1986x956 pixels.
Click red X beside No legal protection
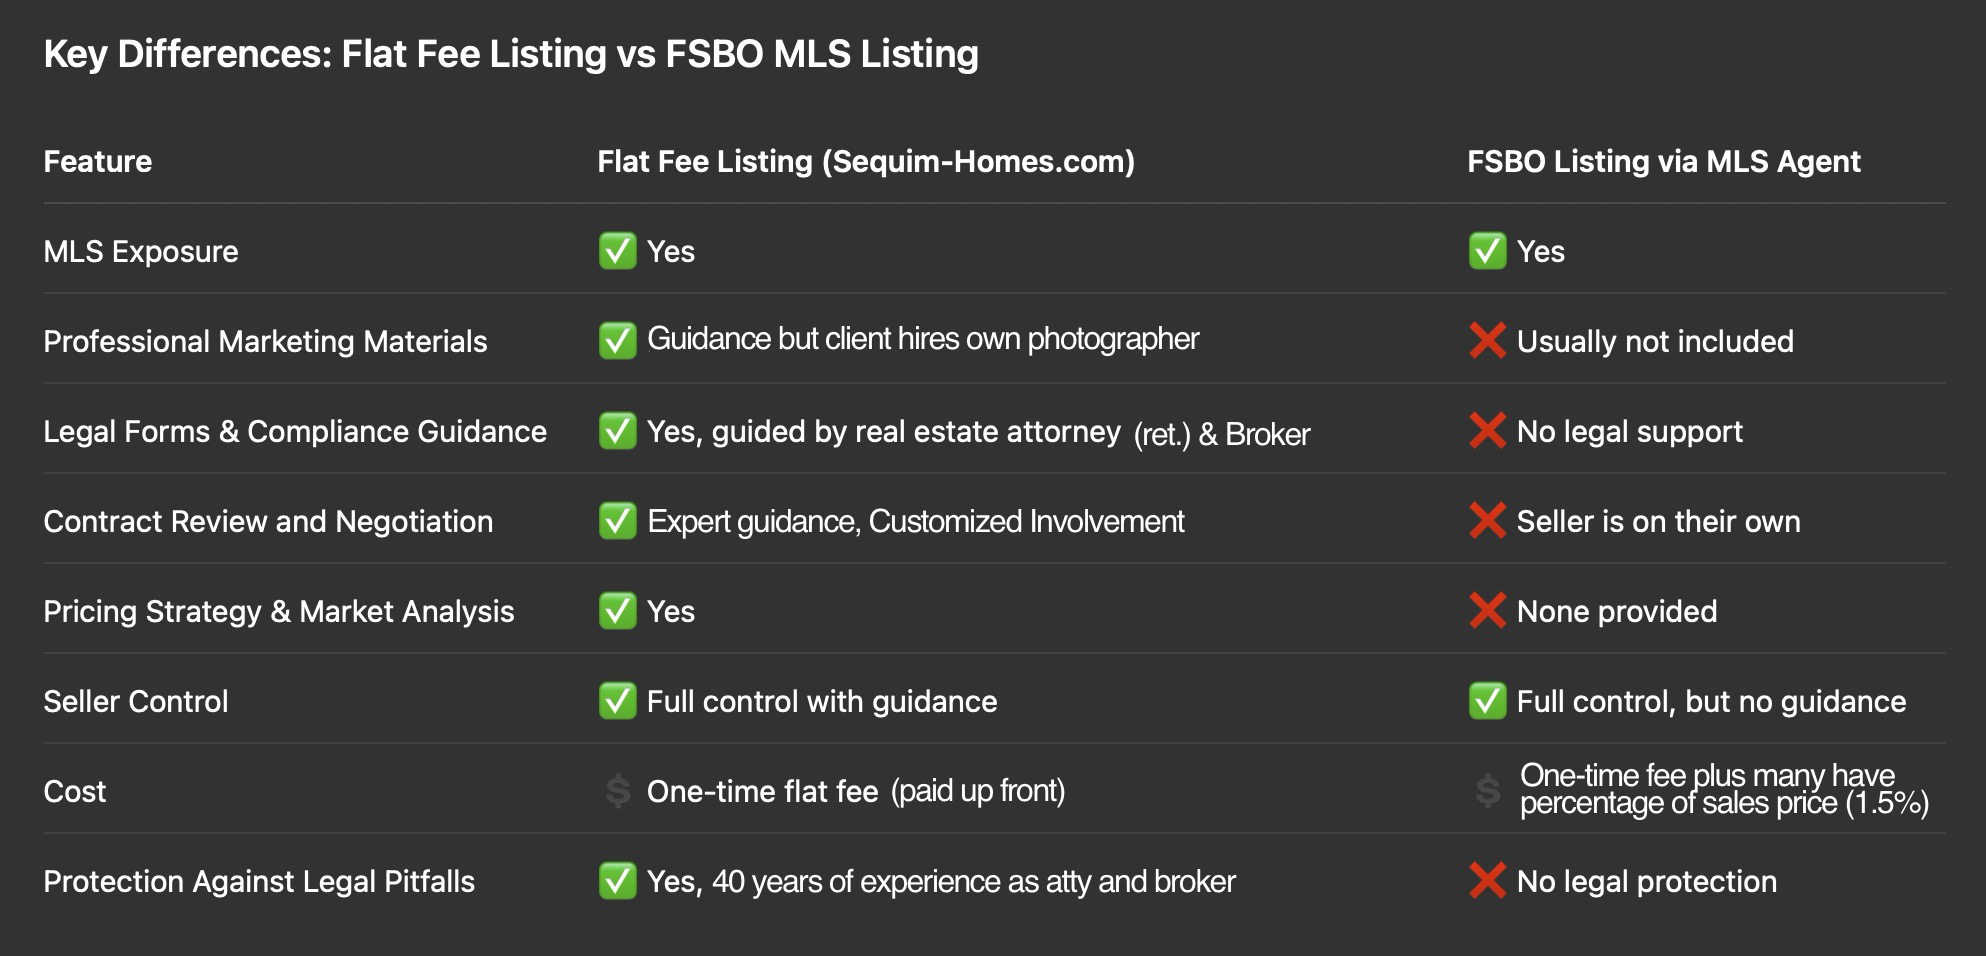[x=1487, y=881]
